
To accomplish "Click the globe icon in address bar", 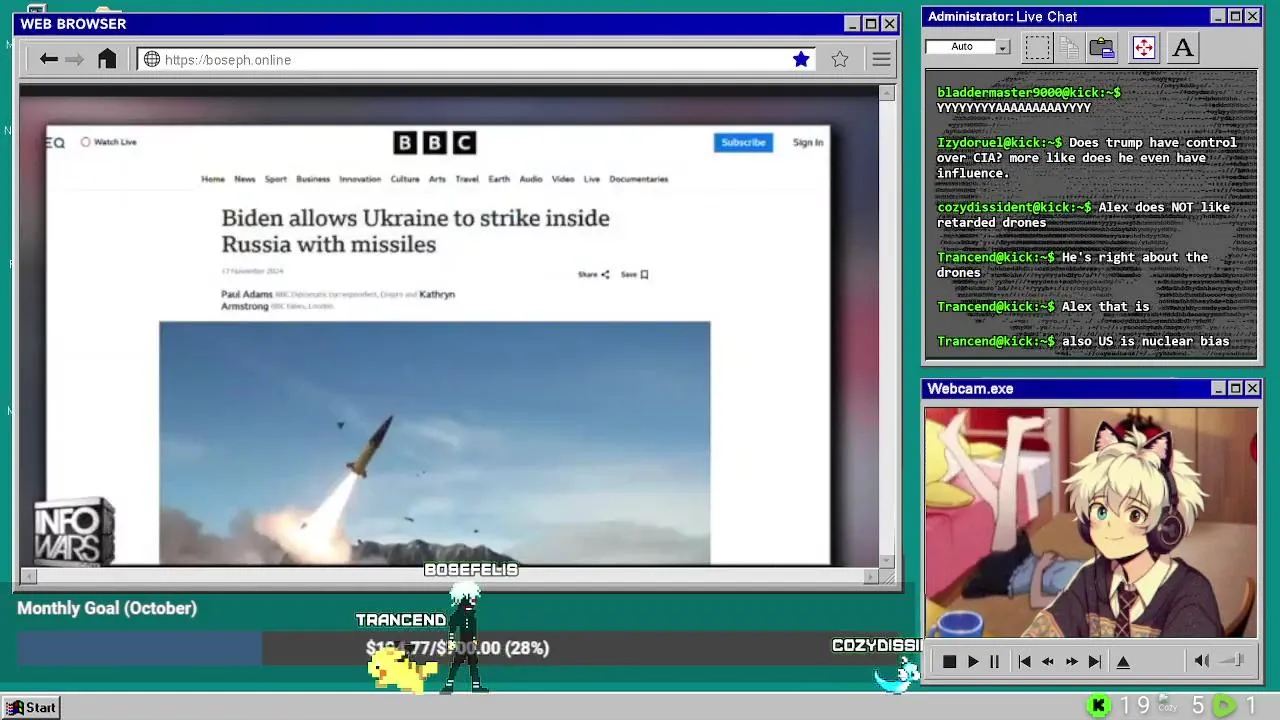I will [152, 60].
